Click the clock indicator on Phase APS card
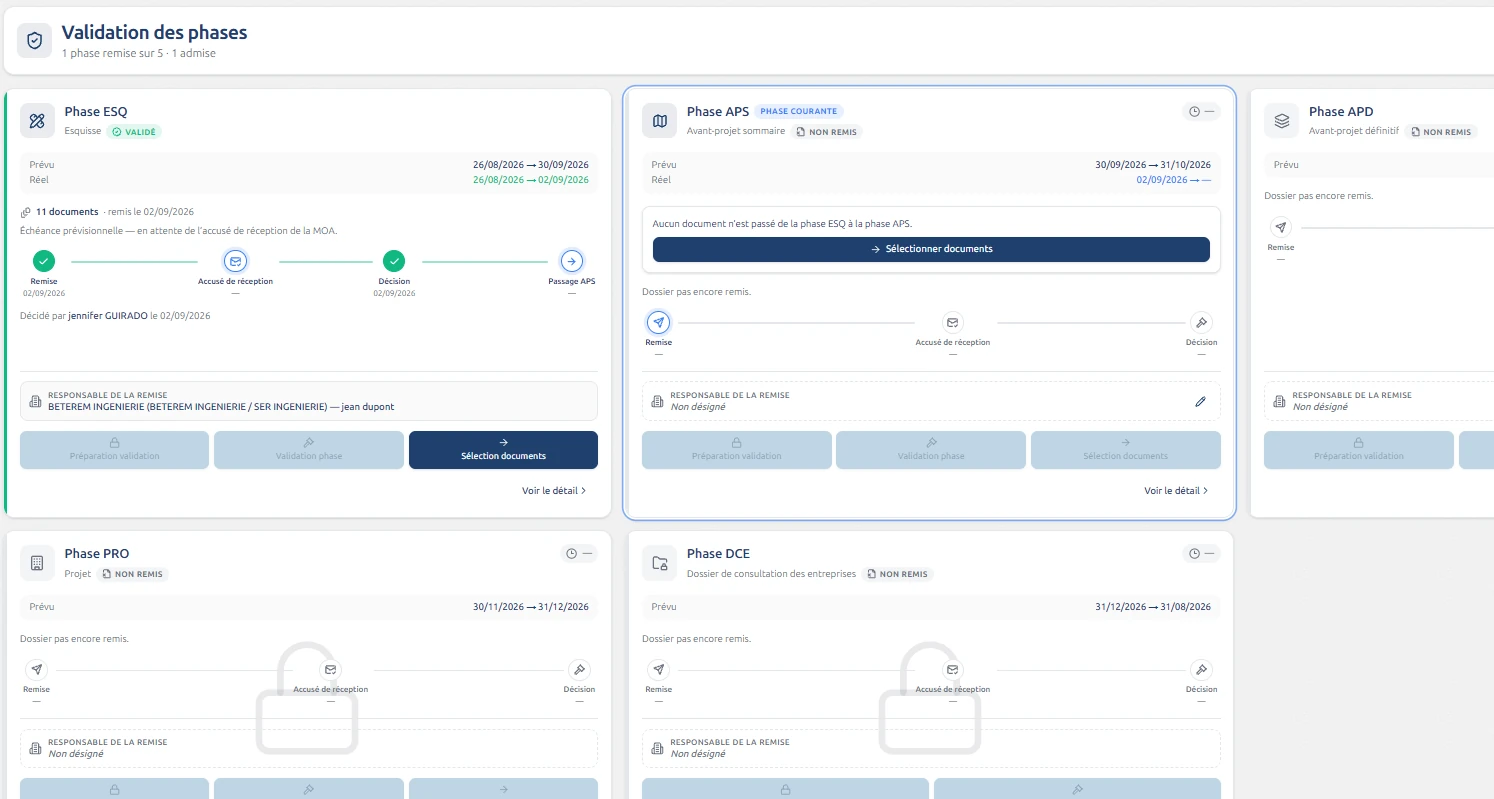Viewport: 1494px width, 799px height. [1201, 111]
